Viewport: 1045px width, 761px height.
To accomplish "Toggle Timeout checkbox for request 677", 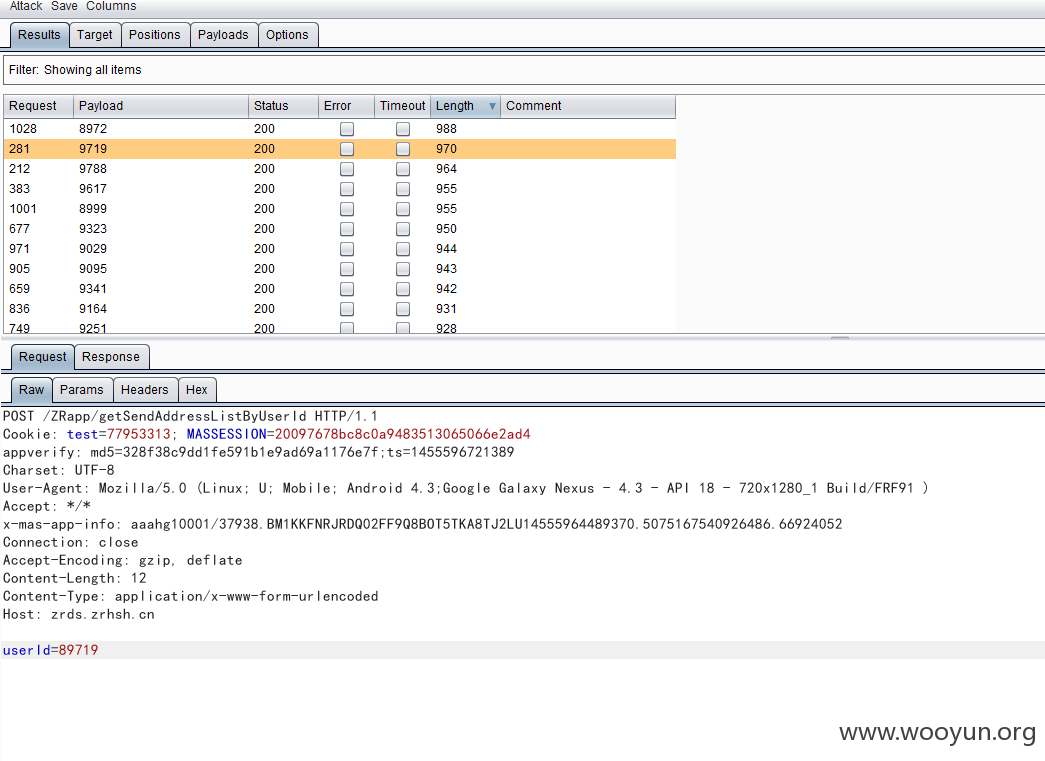I will (403, 229).
